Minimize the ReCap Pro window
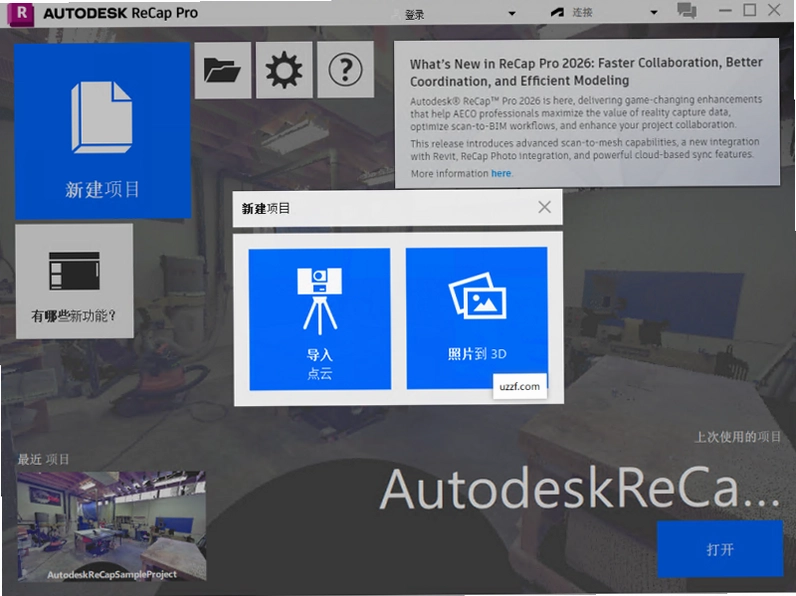This screenshot has height=596, width=796. pyautogui.click(x=725, y=10)
